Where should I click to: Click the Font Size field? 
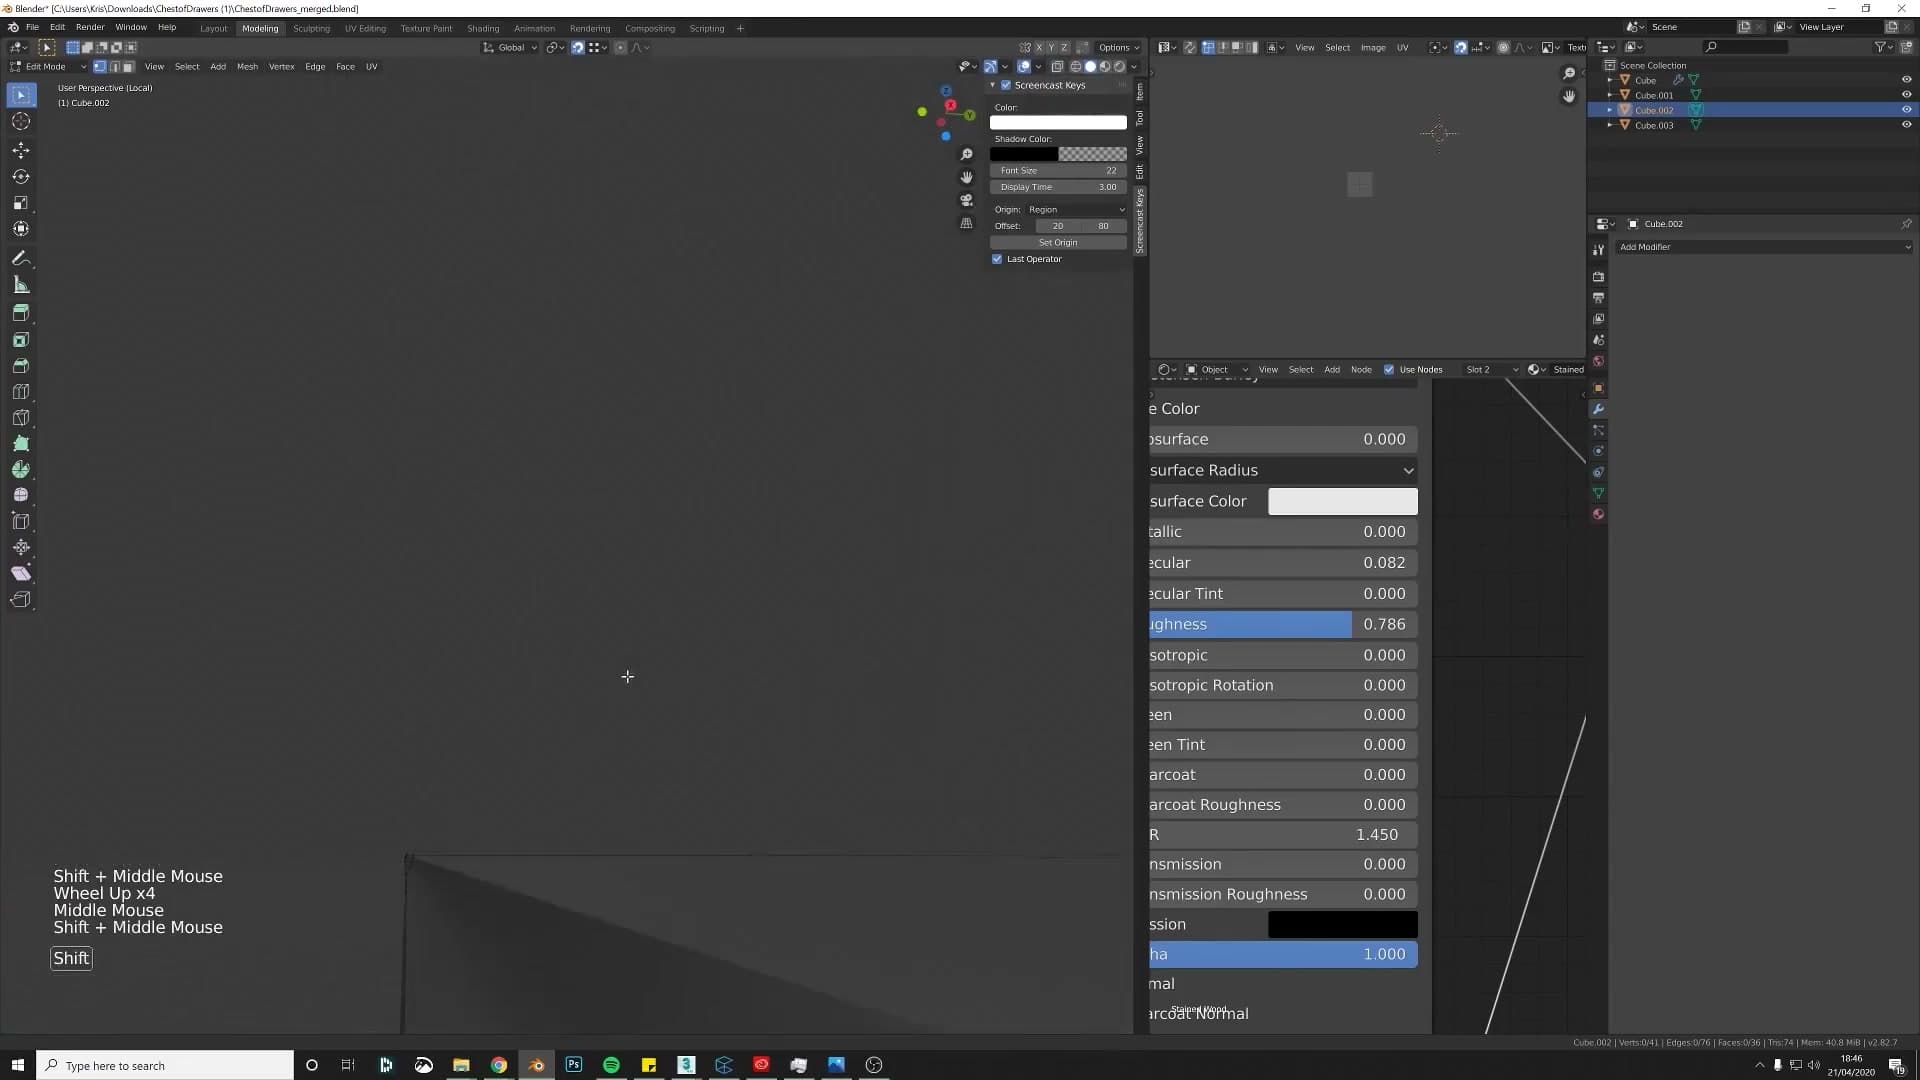1058,170
